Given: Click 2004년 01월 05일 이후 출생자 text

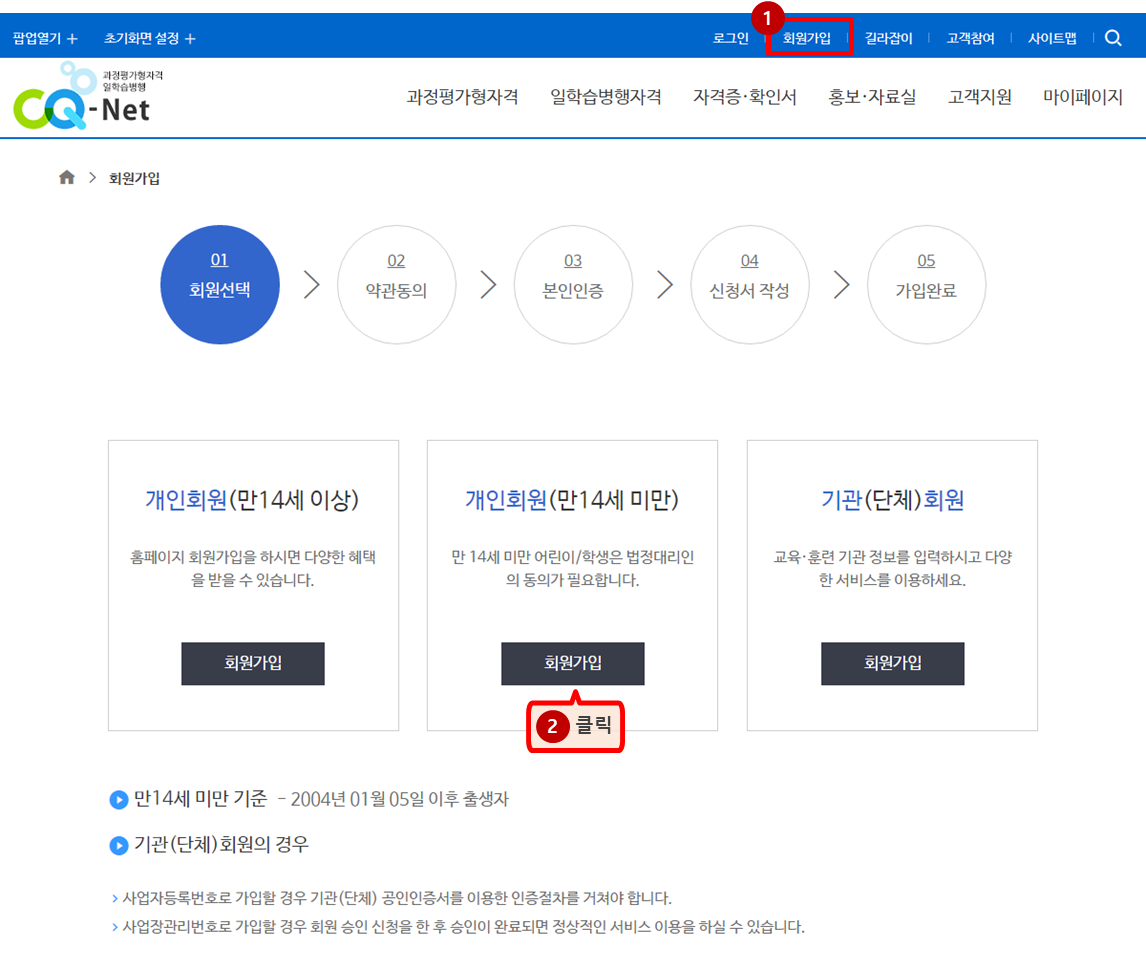Looking at the screenshot, I should [x=399, y=799].
